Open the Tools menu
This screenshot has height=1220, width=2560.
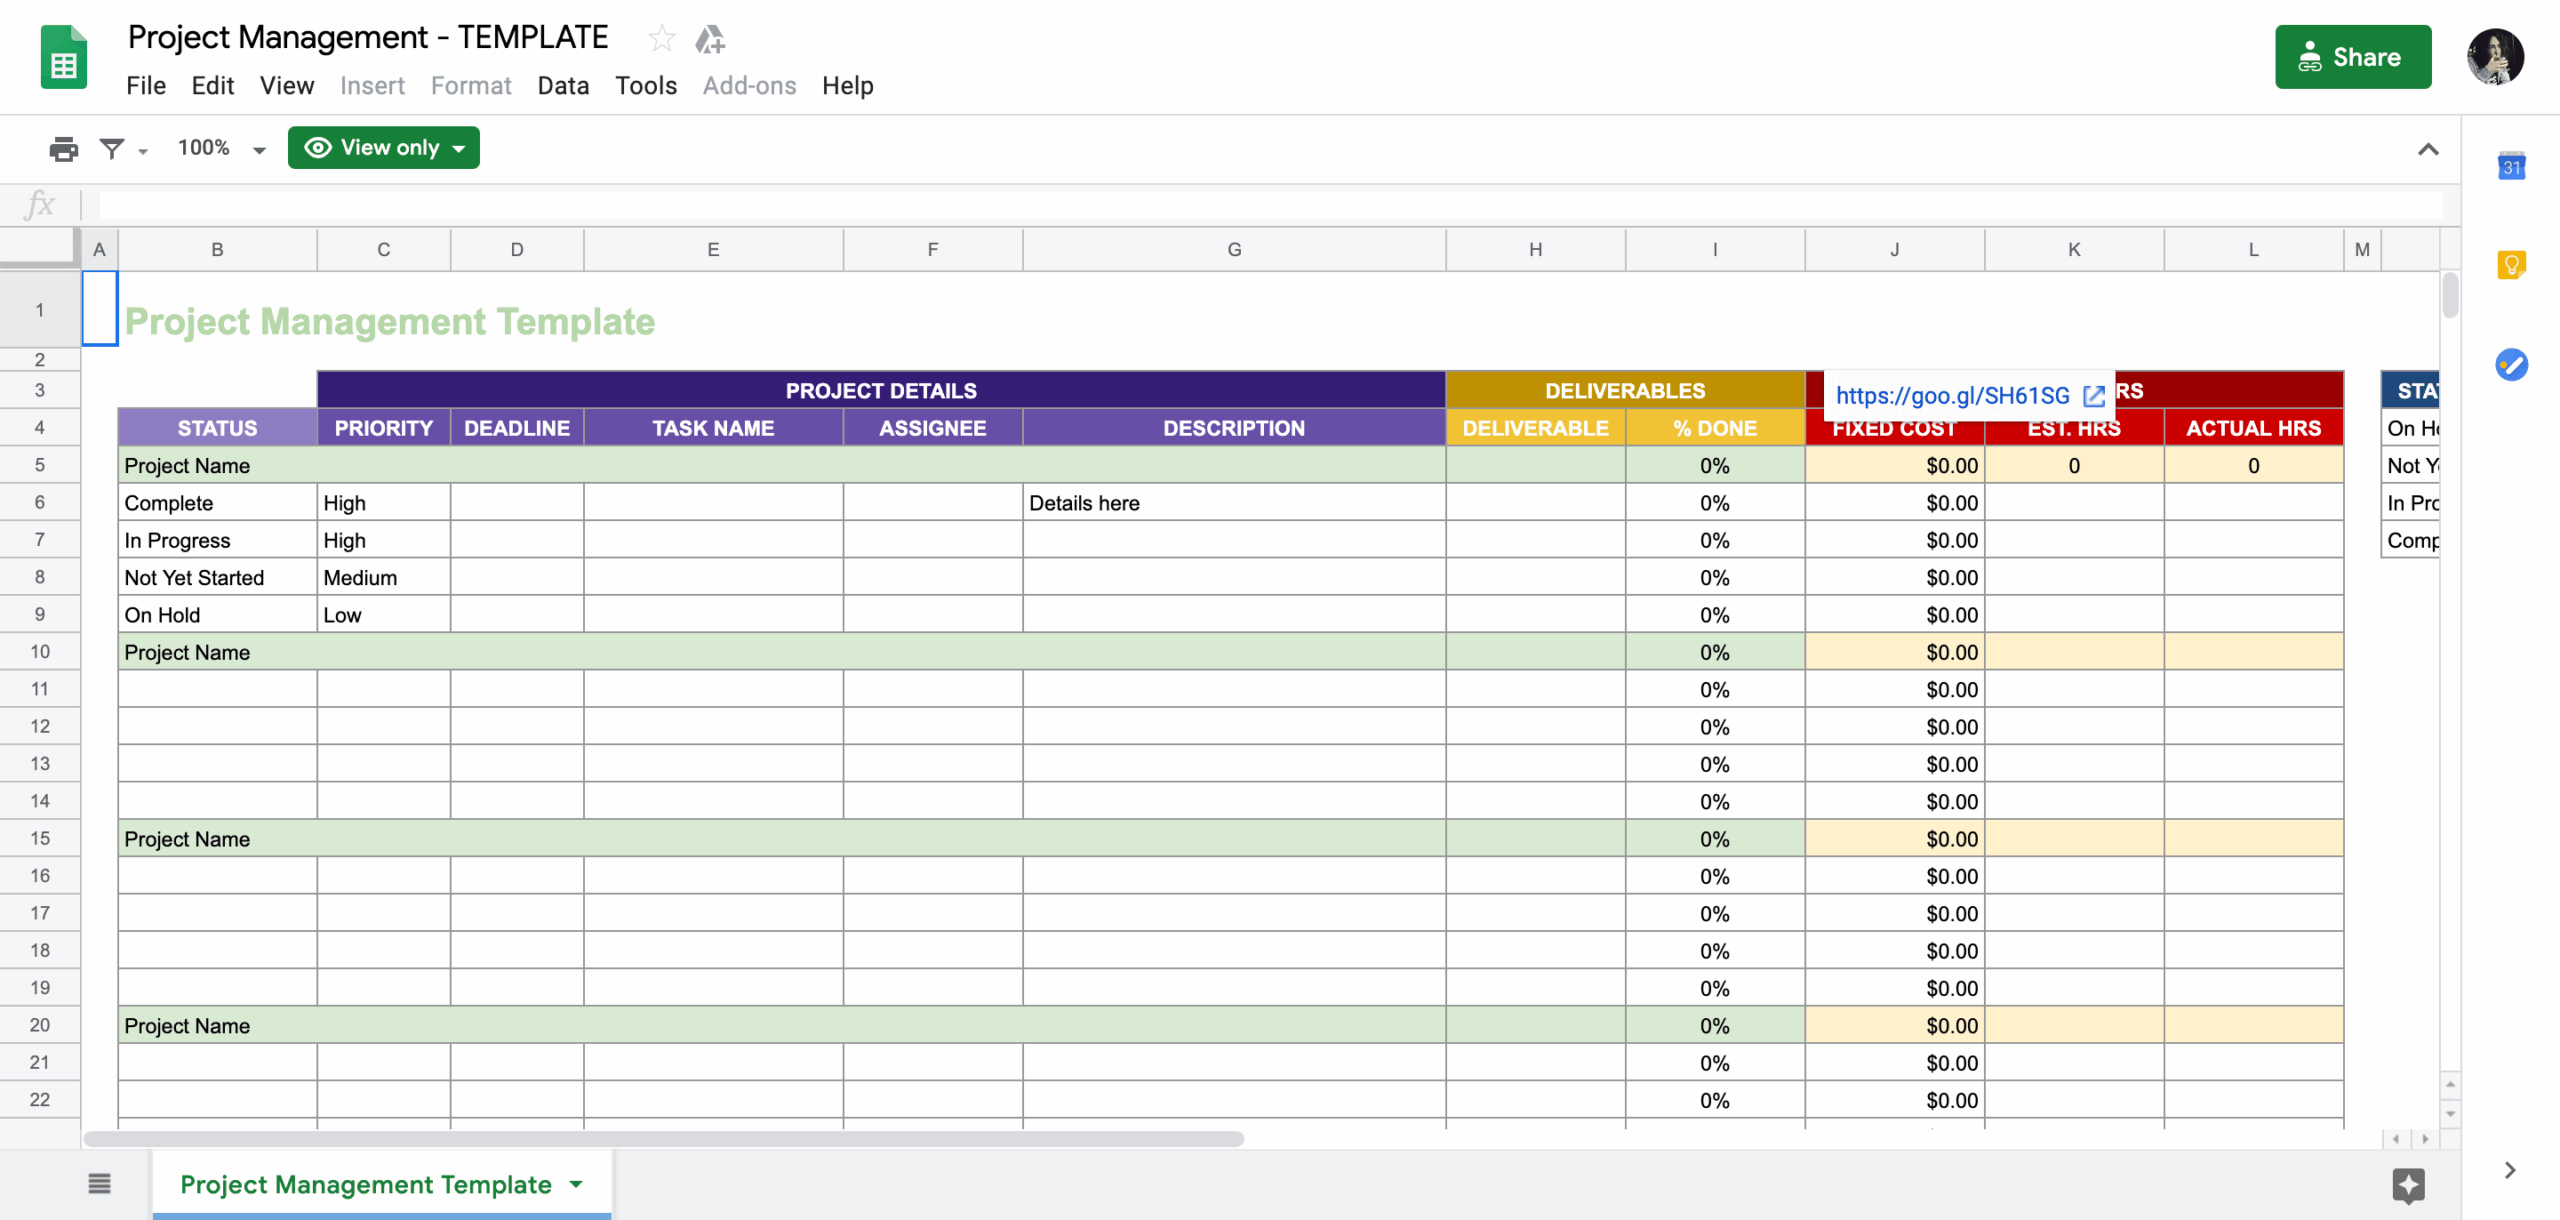(x=646, y=86)
